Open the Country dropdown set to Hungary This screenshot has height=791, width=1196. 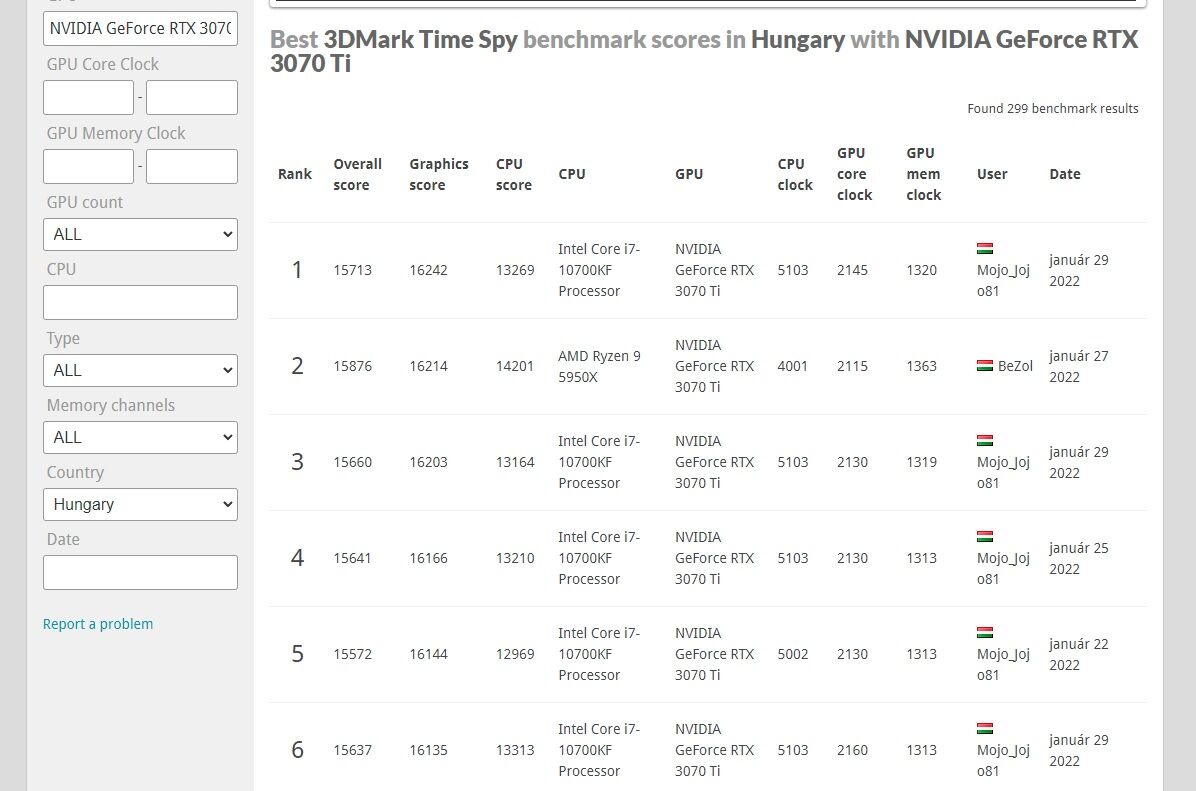tap(140, 504)
